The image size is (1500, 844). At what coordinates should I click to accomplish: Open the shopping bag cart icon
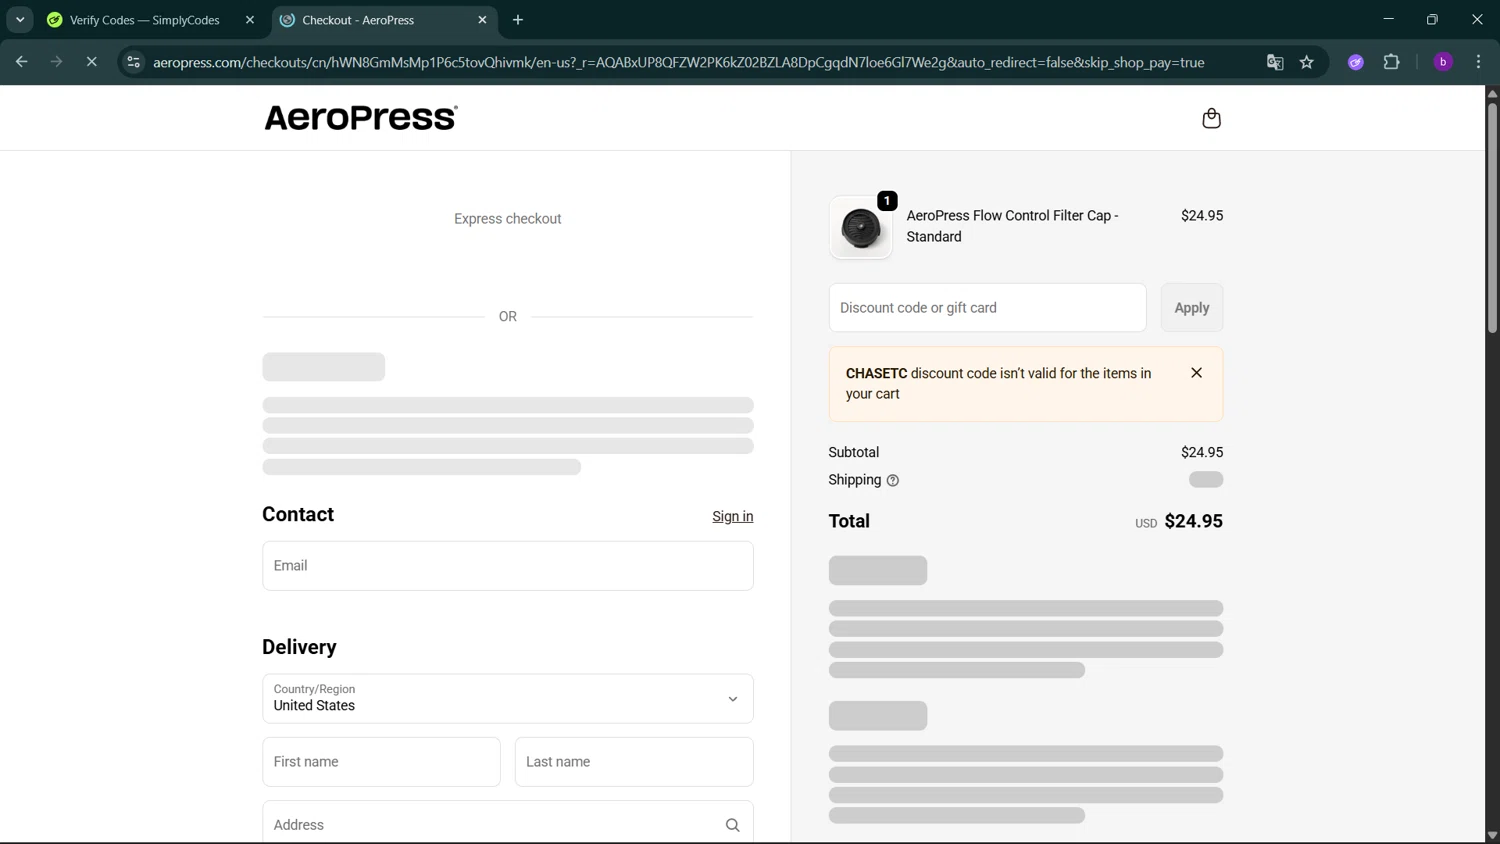(1211, 118)
